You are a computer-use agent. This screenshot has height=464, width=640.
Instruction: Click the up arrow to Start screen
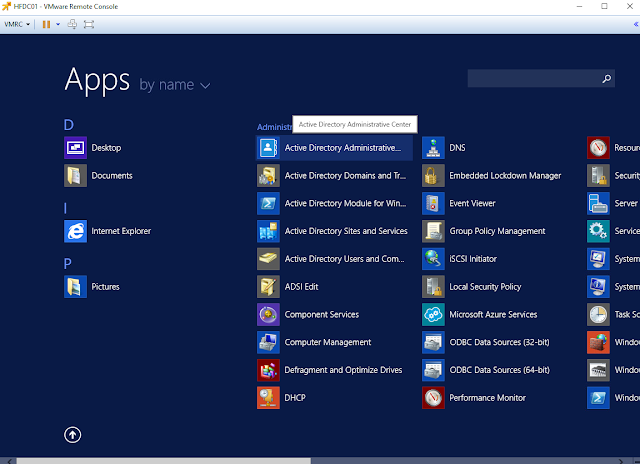tap(73, 435)
